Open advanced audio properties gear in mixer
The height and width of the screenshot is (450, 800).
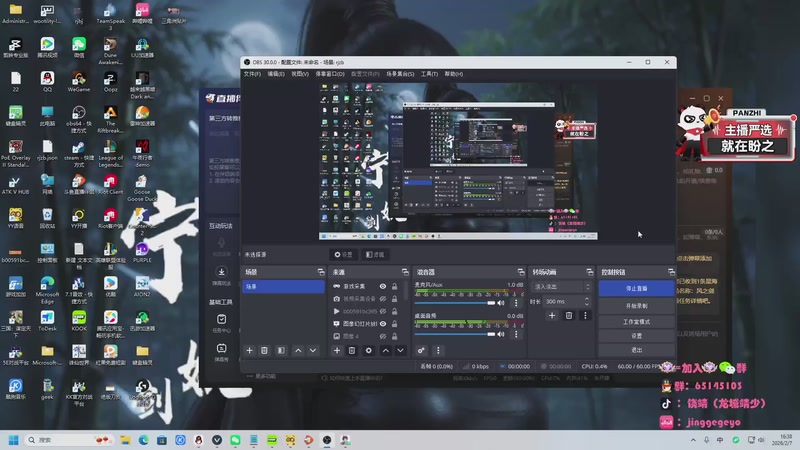point(421,351)
